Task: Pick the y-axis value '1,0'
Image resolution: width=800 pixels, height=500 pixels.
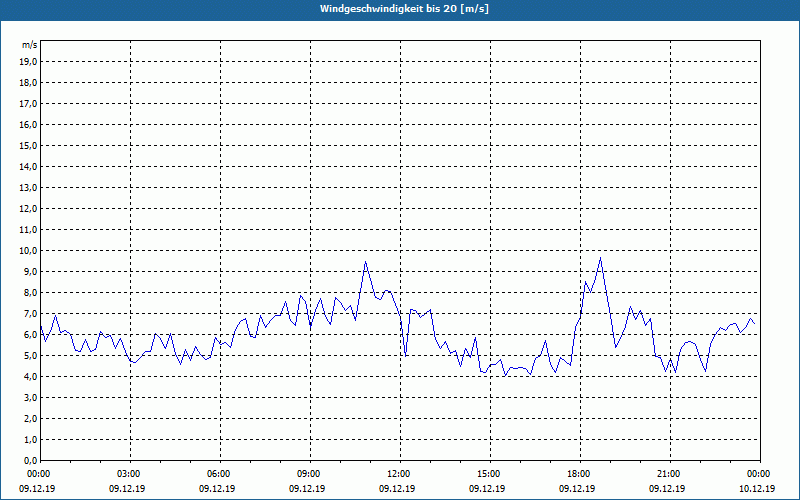Action: click(30, 439)
